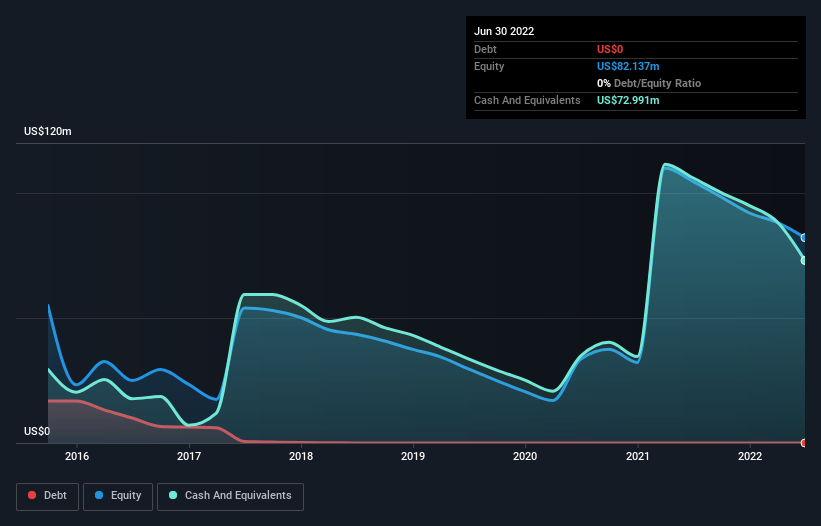Click the Debt row label in the tooltip

coord(485,49)
